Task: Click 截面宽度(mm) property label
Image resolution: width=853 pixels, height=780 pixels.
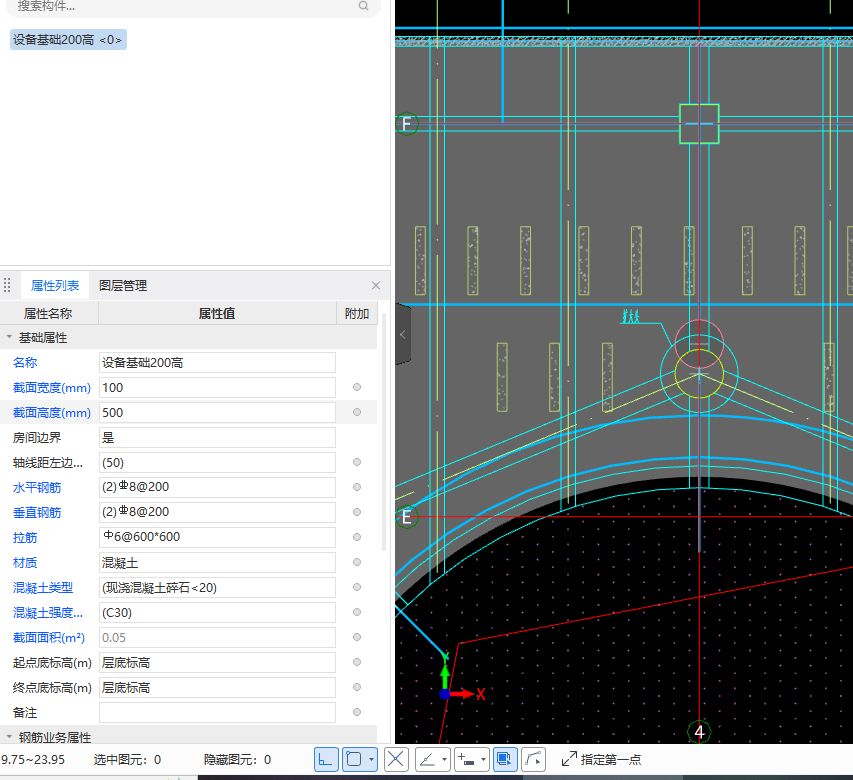Action: click(x=52, y=388)
